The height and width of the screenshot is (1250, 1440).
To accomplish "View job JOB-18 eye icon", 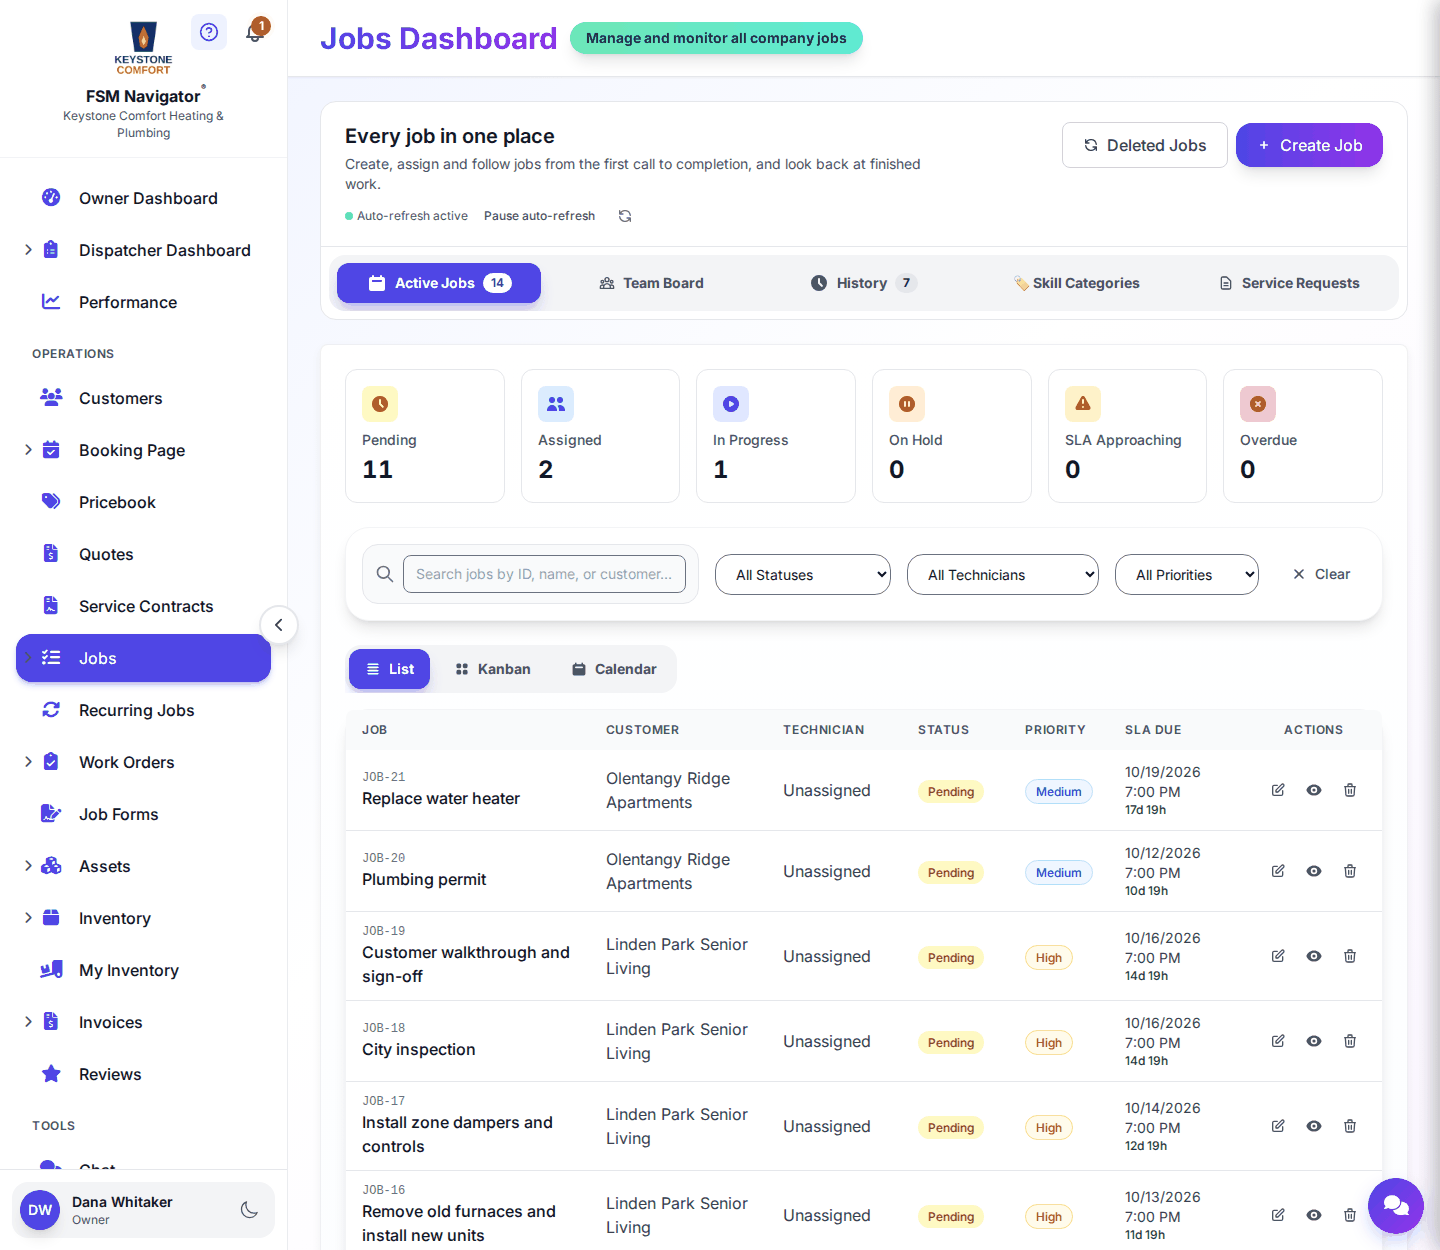I will (x=1314, y=1041).
